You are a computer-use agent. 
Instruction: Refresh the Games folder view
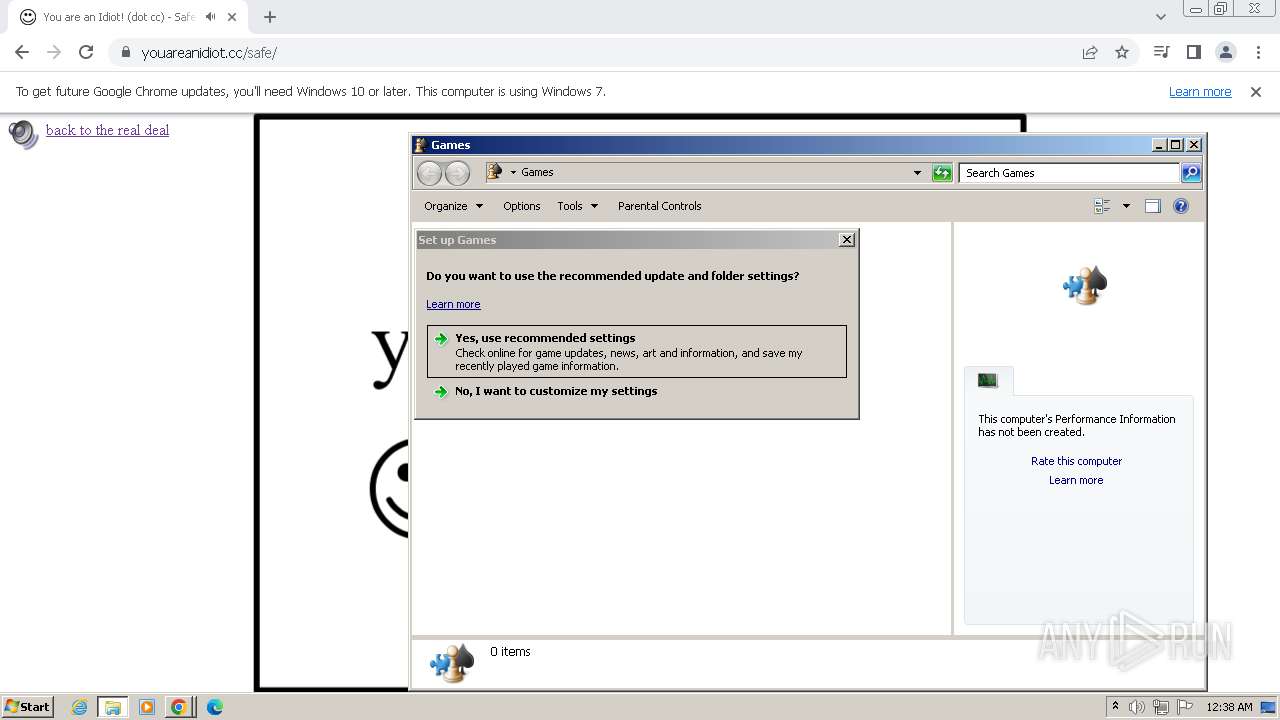tap(942, 173)
